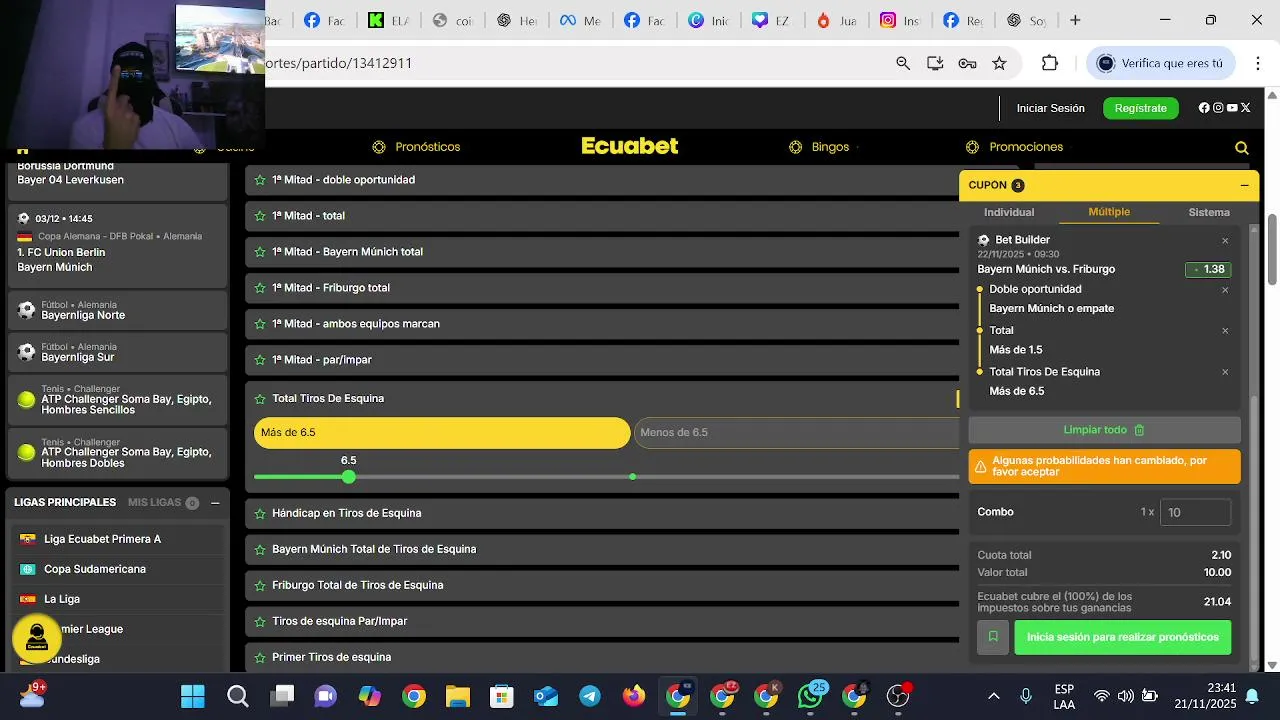Remove Doble oportunidad selection from coupon

click(x=1225, y=290)
